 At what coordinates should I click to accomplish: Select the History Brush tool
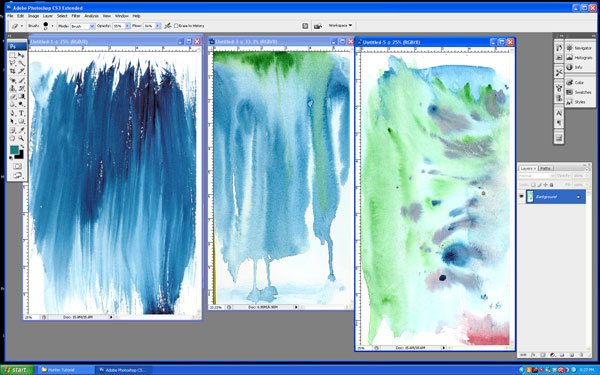pyautogui.click(x=21, y=89)
